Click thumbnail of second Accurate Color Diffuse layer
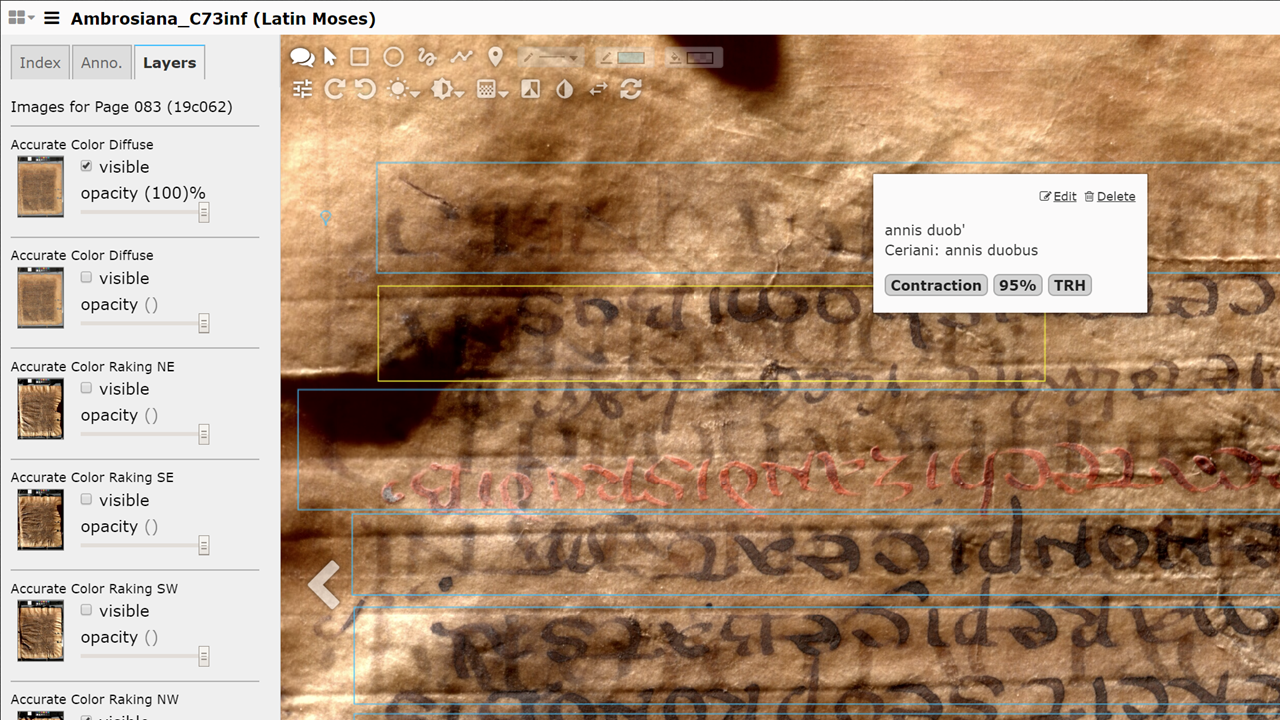 coord(40,297)
